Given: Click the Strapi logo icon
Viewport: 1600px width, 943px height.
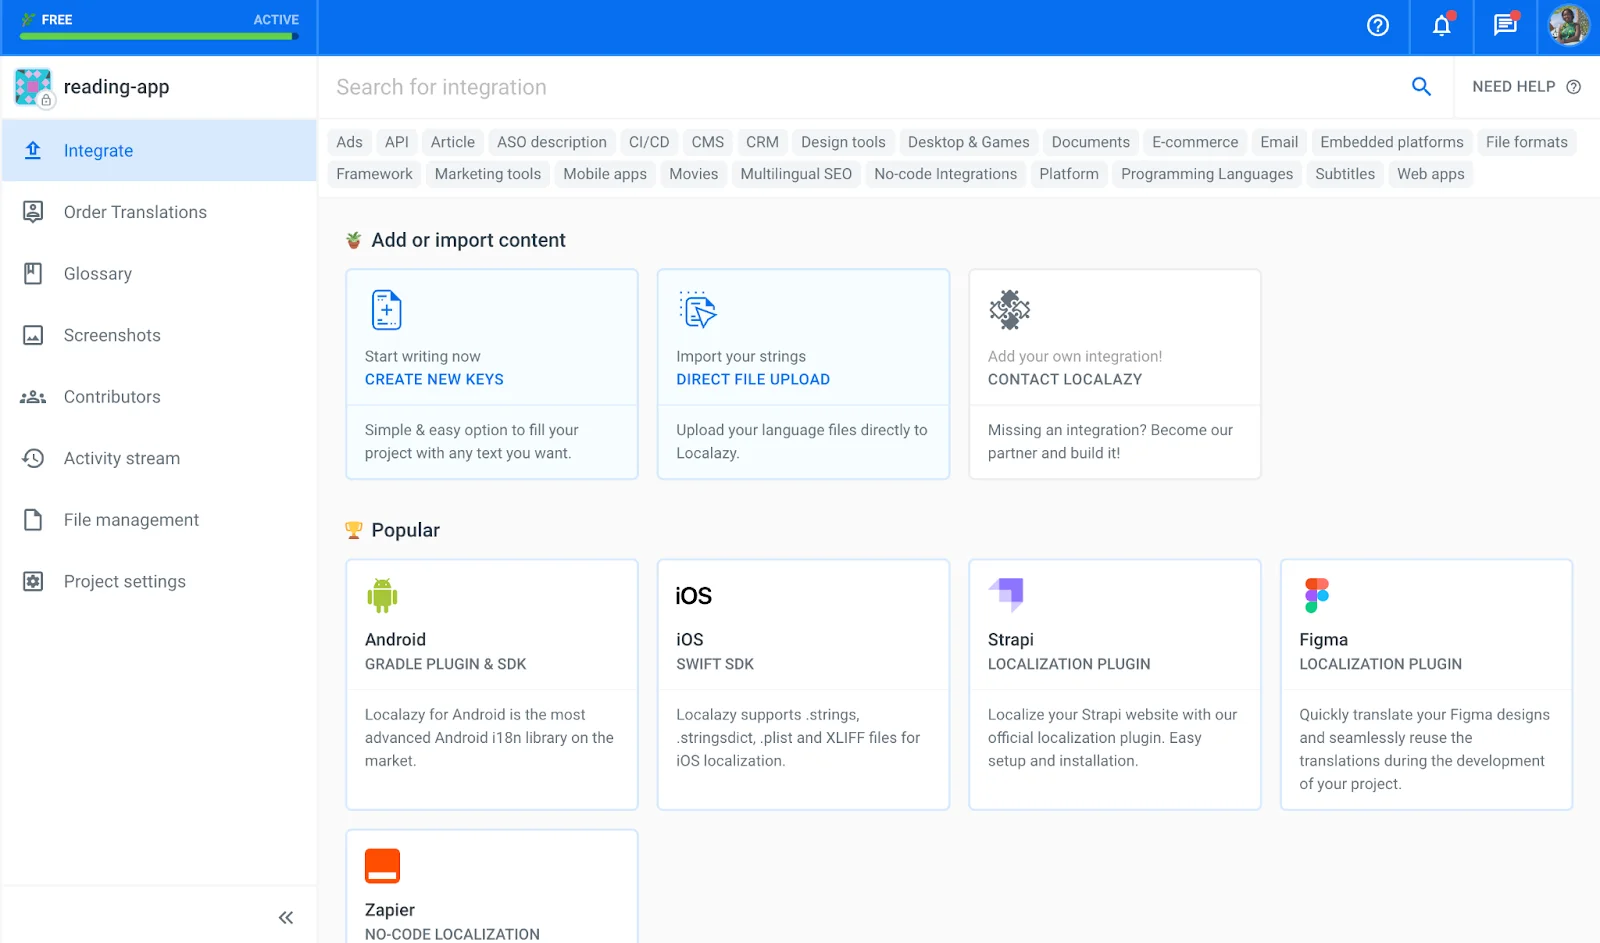Looking at the screenshot, I should coord(1007,594).
